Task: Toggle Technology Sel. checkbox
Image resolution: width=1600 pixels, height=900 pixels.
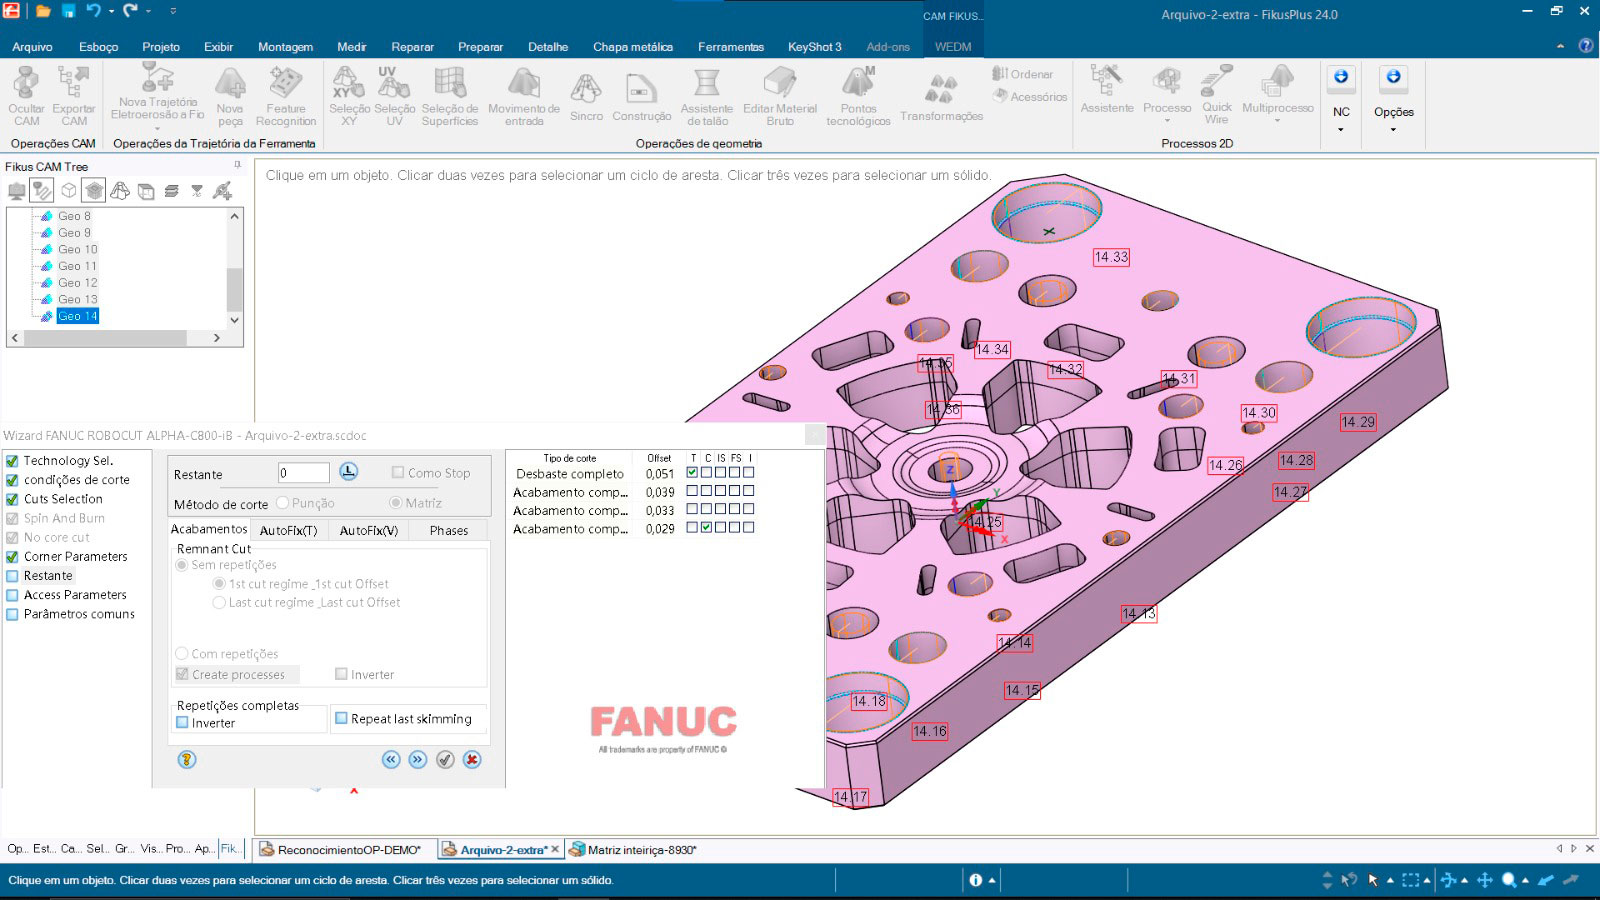Action: click(x=13, y=461)
